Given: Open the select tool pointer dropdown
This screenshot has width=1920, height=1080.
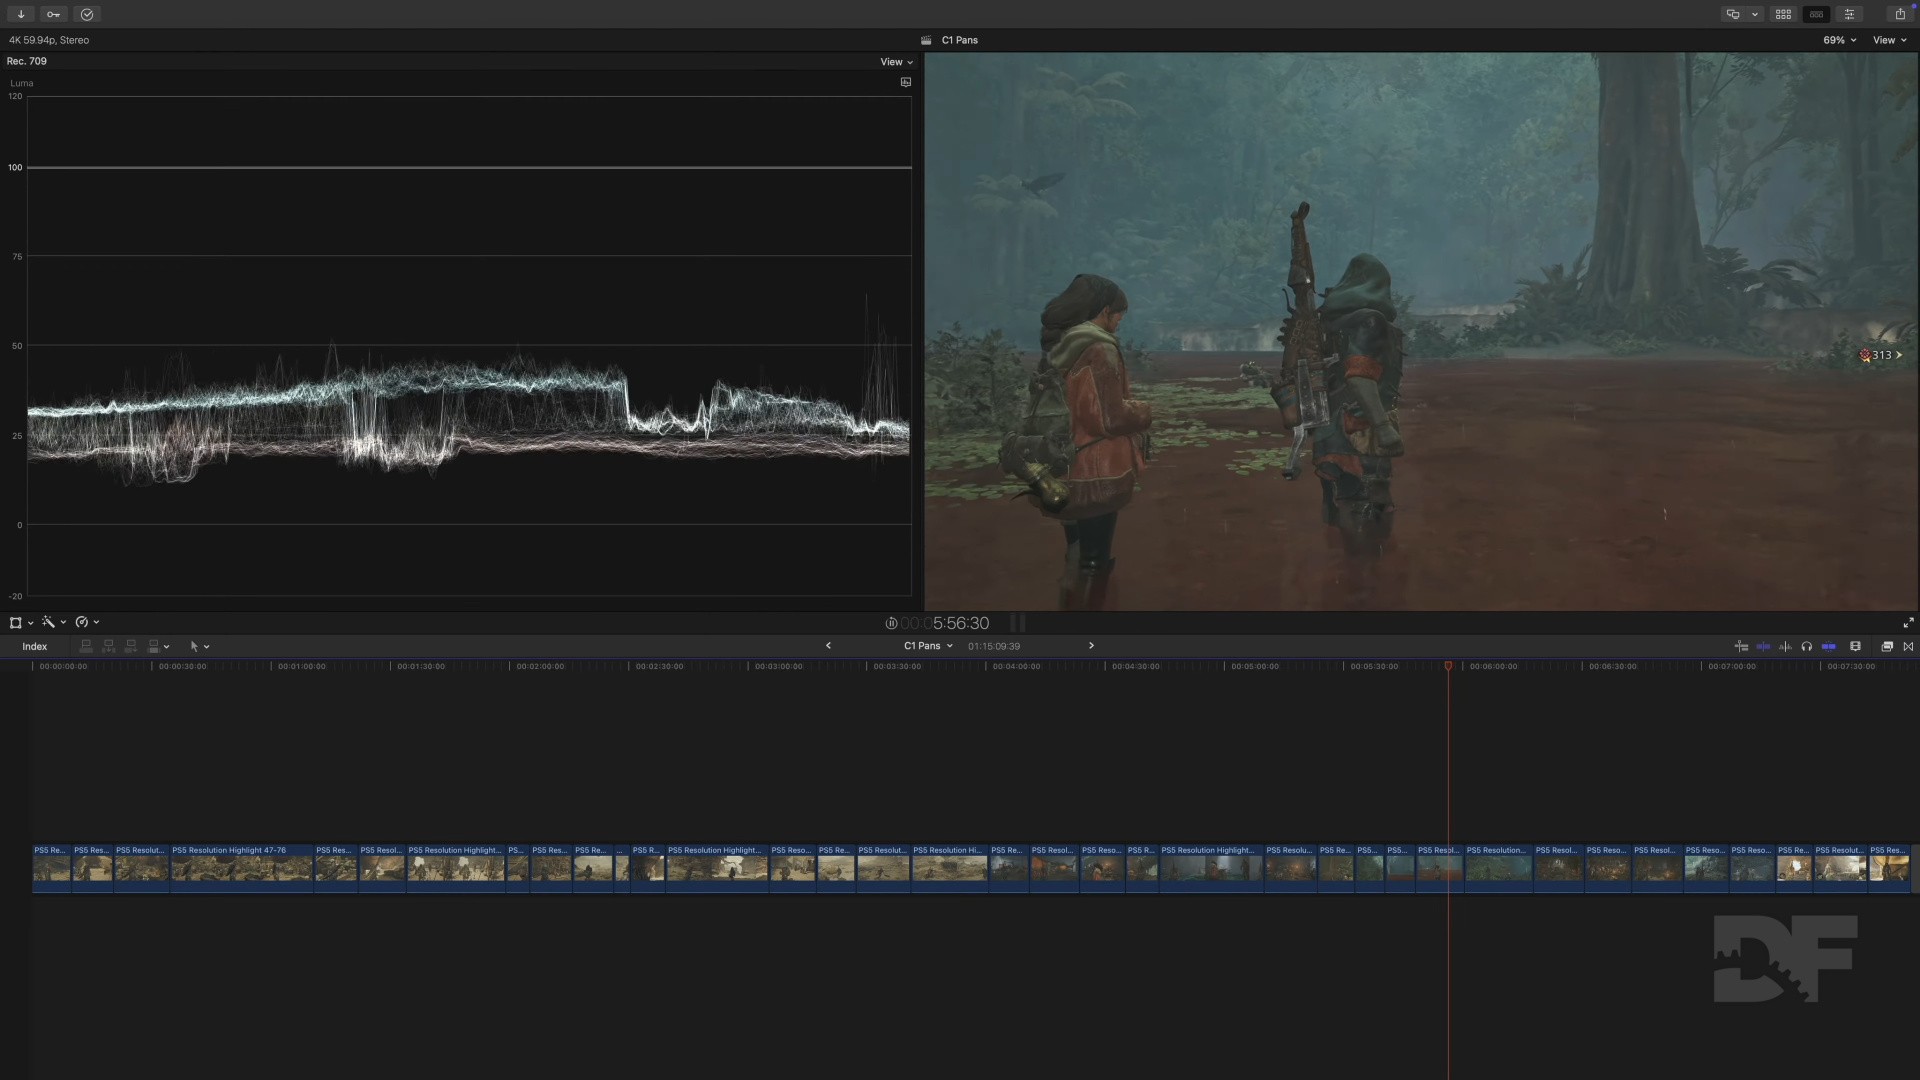Looking at the screenshot, I should click(199, 646).
